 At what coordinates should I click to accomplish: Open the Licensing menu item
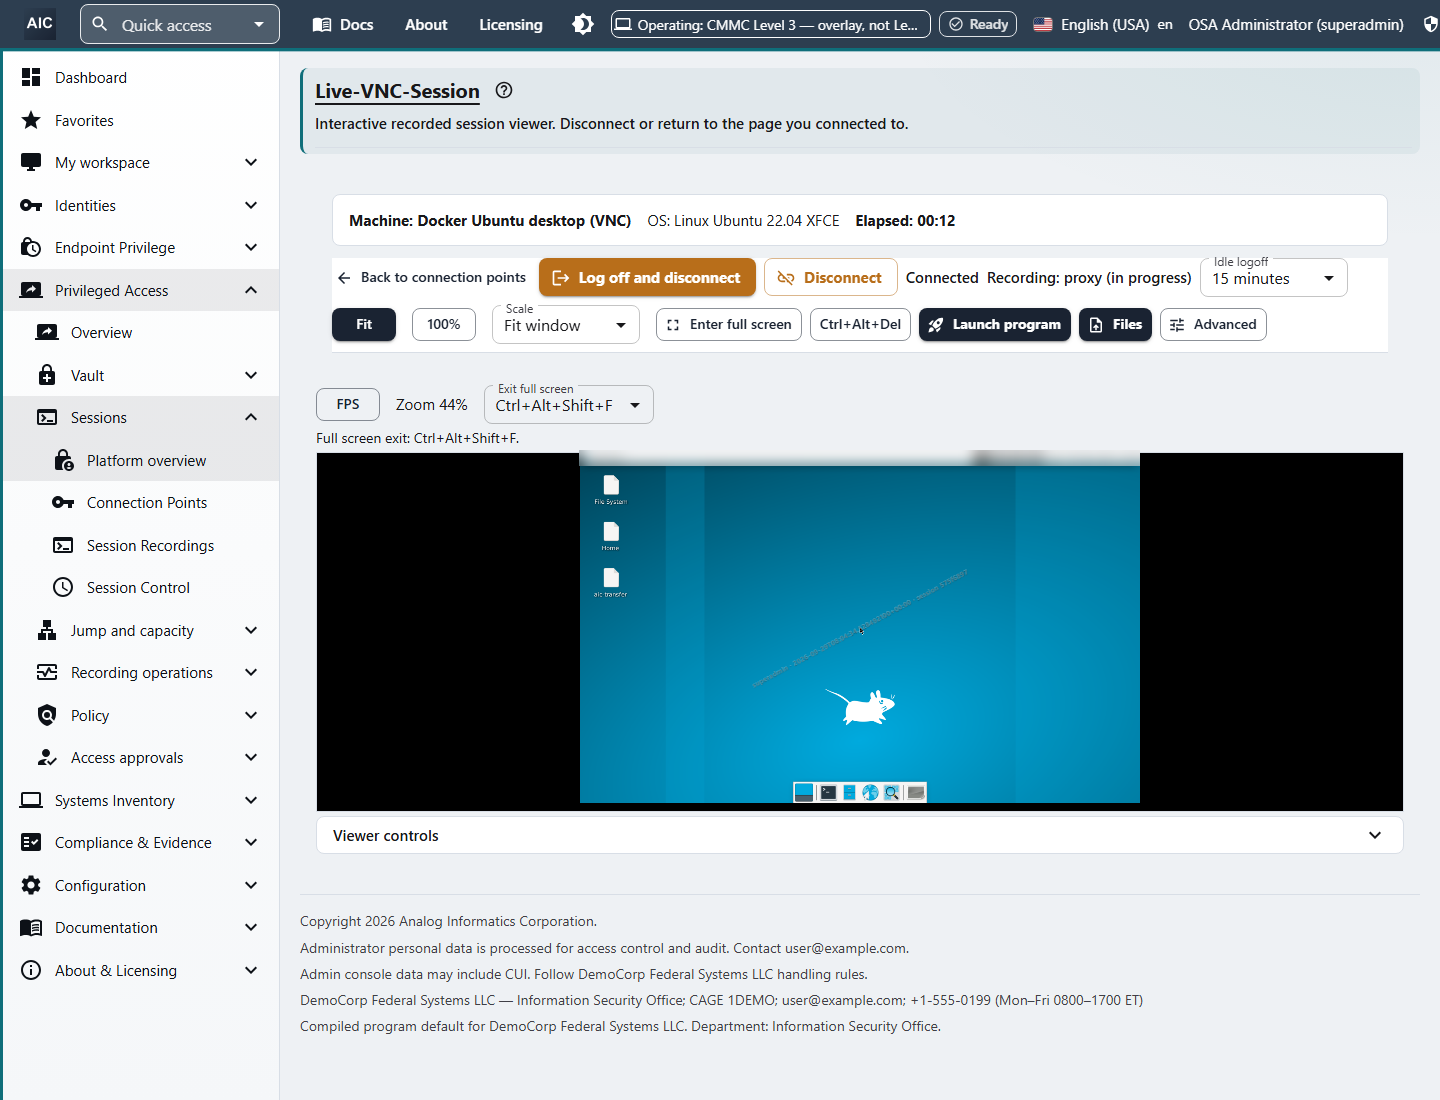click(511, 24)
